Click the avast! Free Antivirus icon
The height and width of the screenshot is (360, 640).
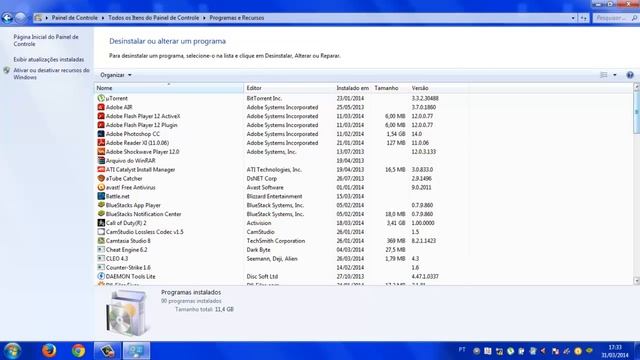(x=101, y=187)
